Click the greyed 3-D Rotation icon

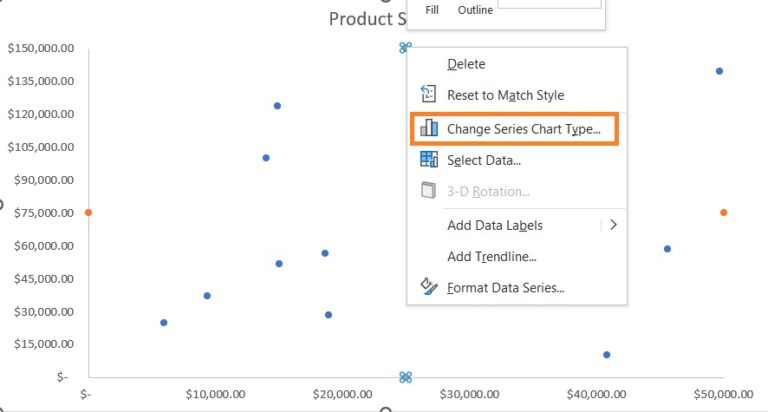coord(429,191)
